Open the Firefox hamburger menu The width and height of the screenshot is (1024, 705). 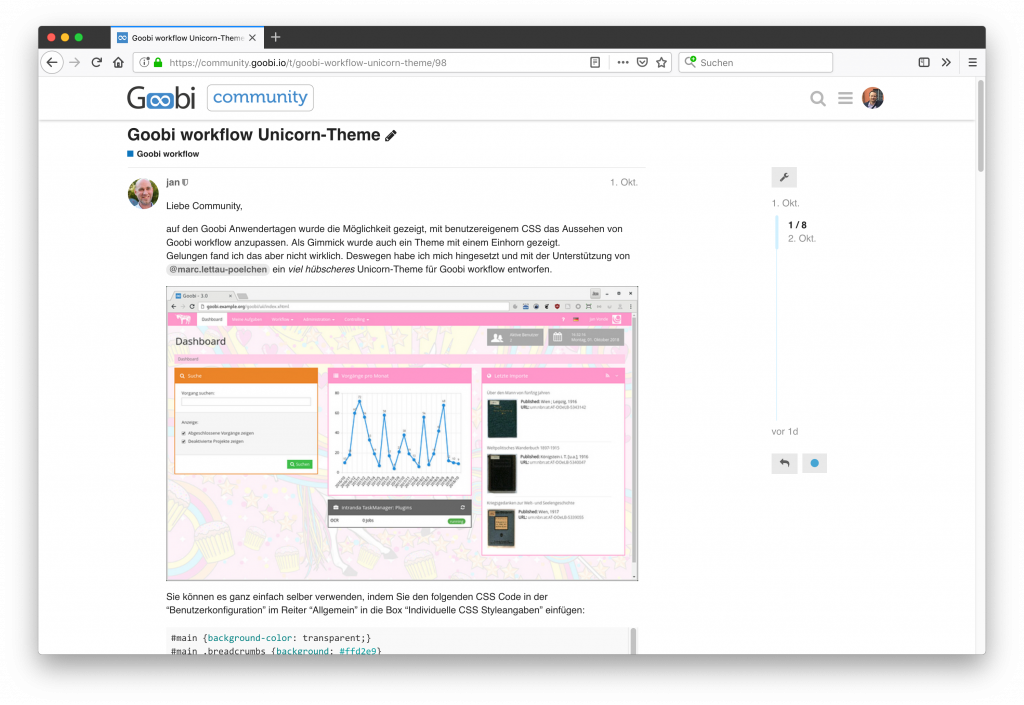click(x=972, y=63)
